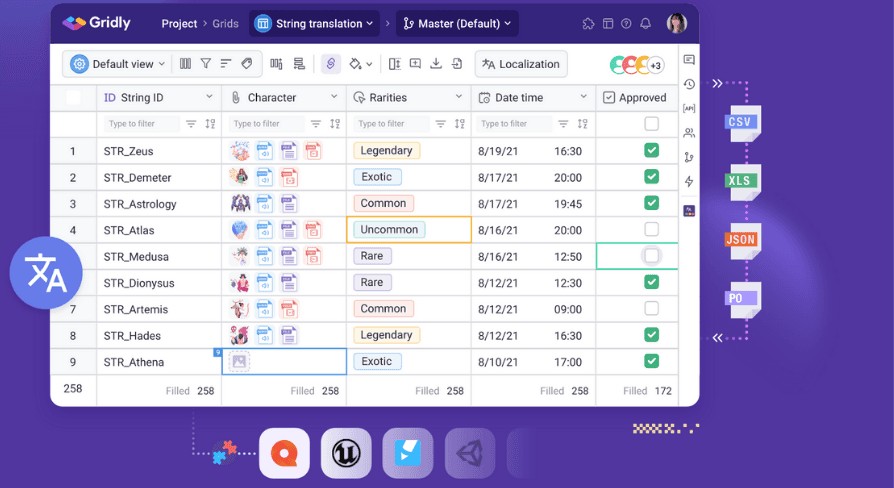This screenshot has width=894, height=488.
Task: Click String ID filter input
Action: (x=141, y=124)
